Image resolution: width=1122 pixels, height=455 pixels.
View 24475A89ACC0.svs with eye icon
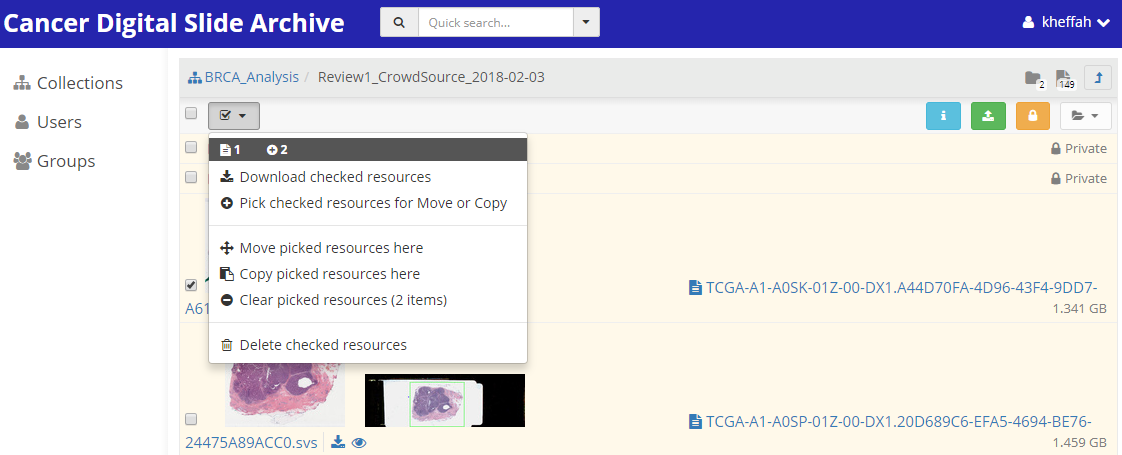(x=359, y=444)
